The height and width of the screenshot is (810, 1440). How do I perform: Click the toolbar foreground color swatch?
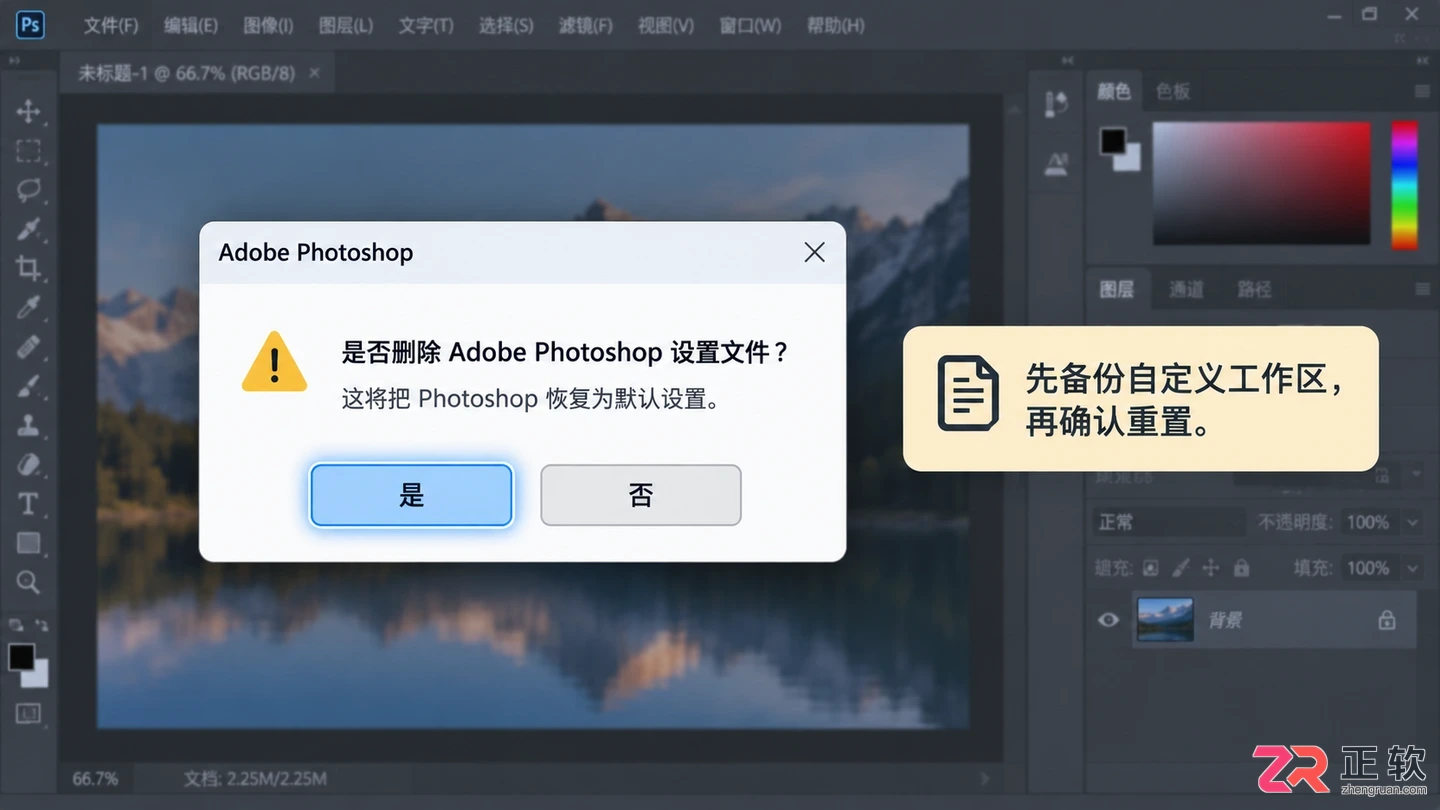21,656
